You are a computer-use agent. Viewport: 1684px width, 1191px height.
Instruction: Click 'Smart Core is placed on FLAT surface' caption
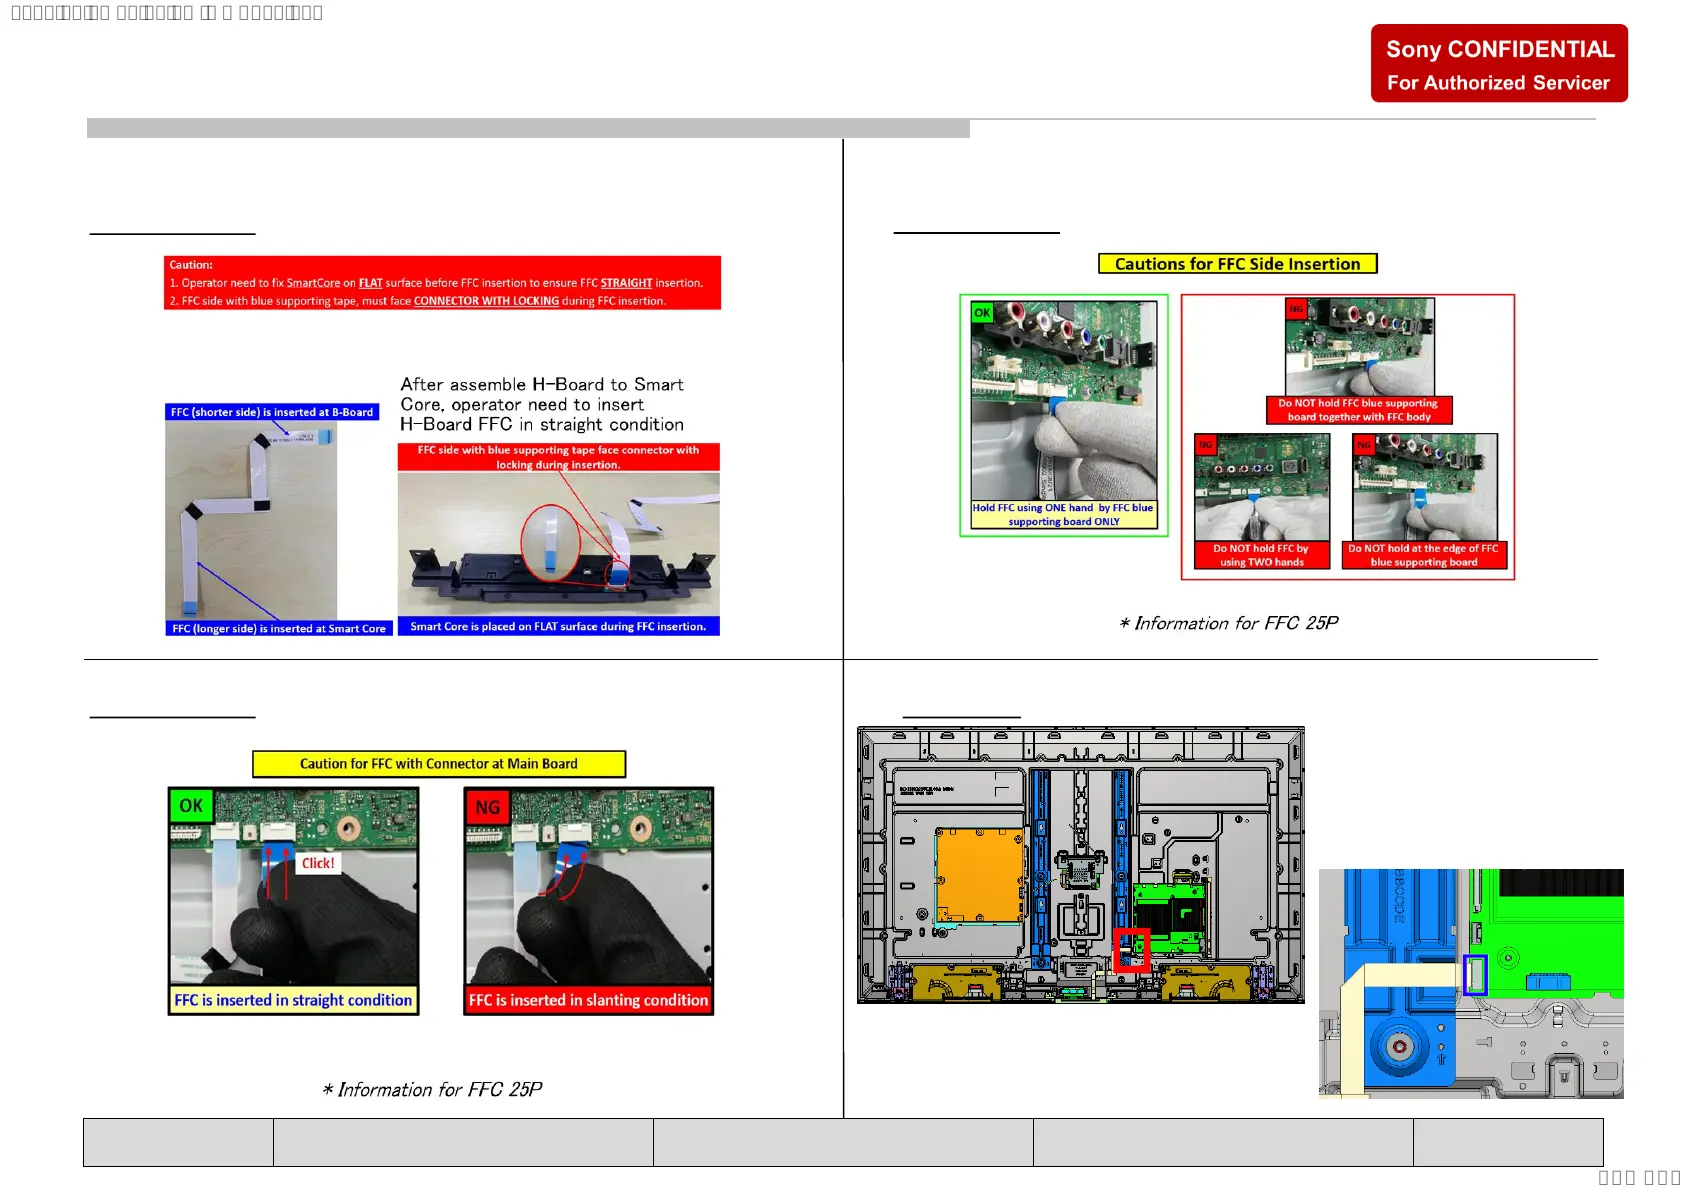pos(558,627)
